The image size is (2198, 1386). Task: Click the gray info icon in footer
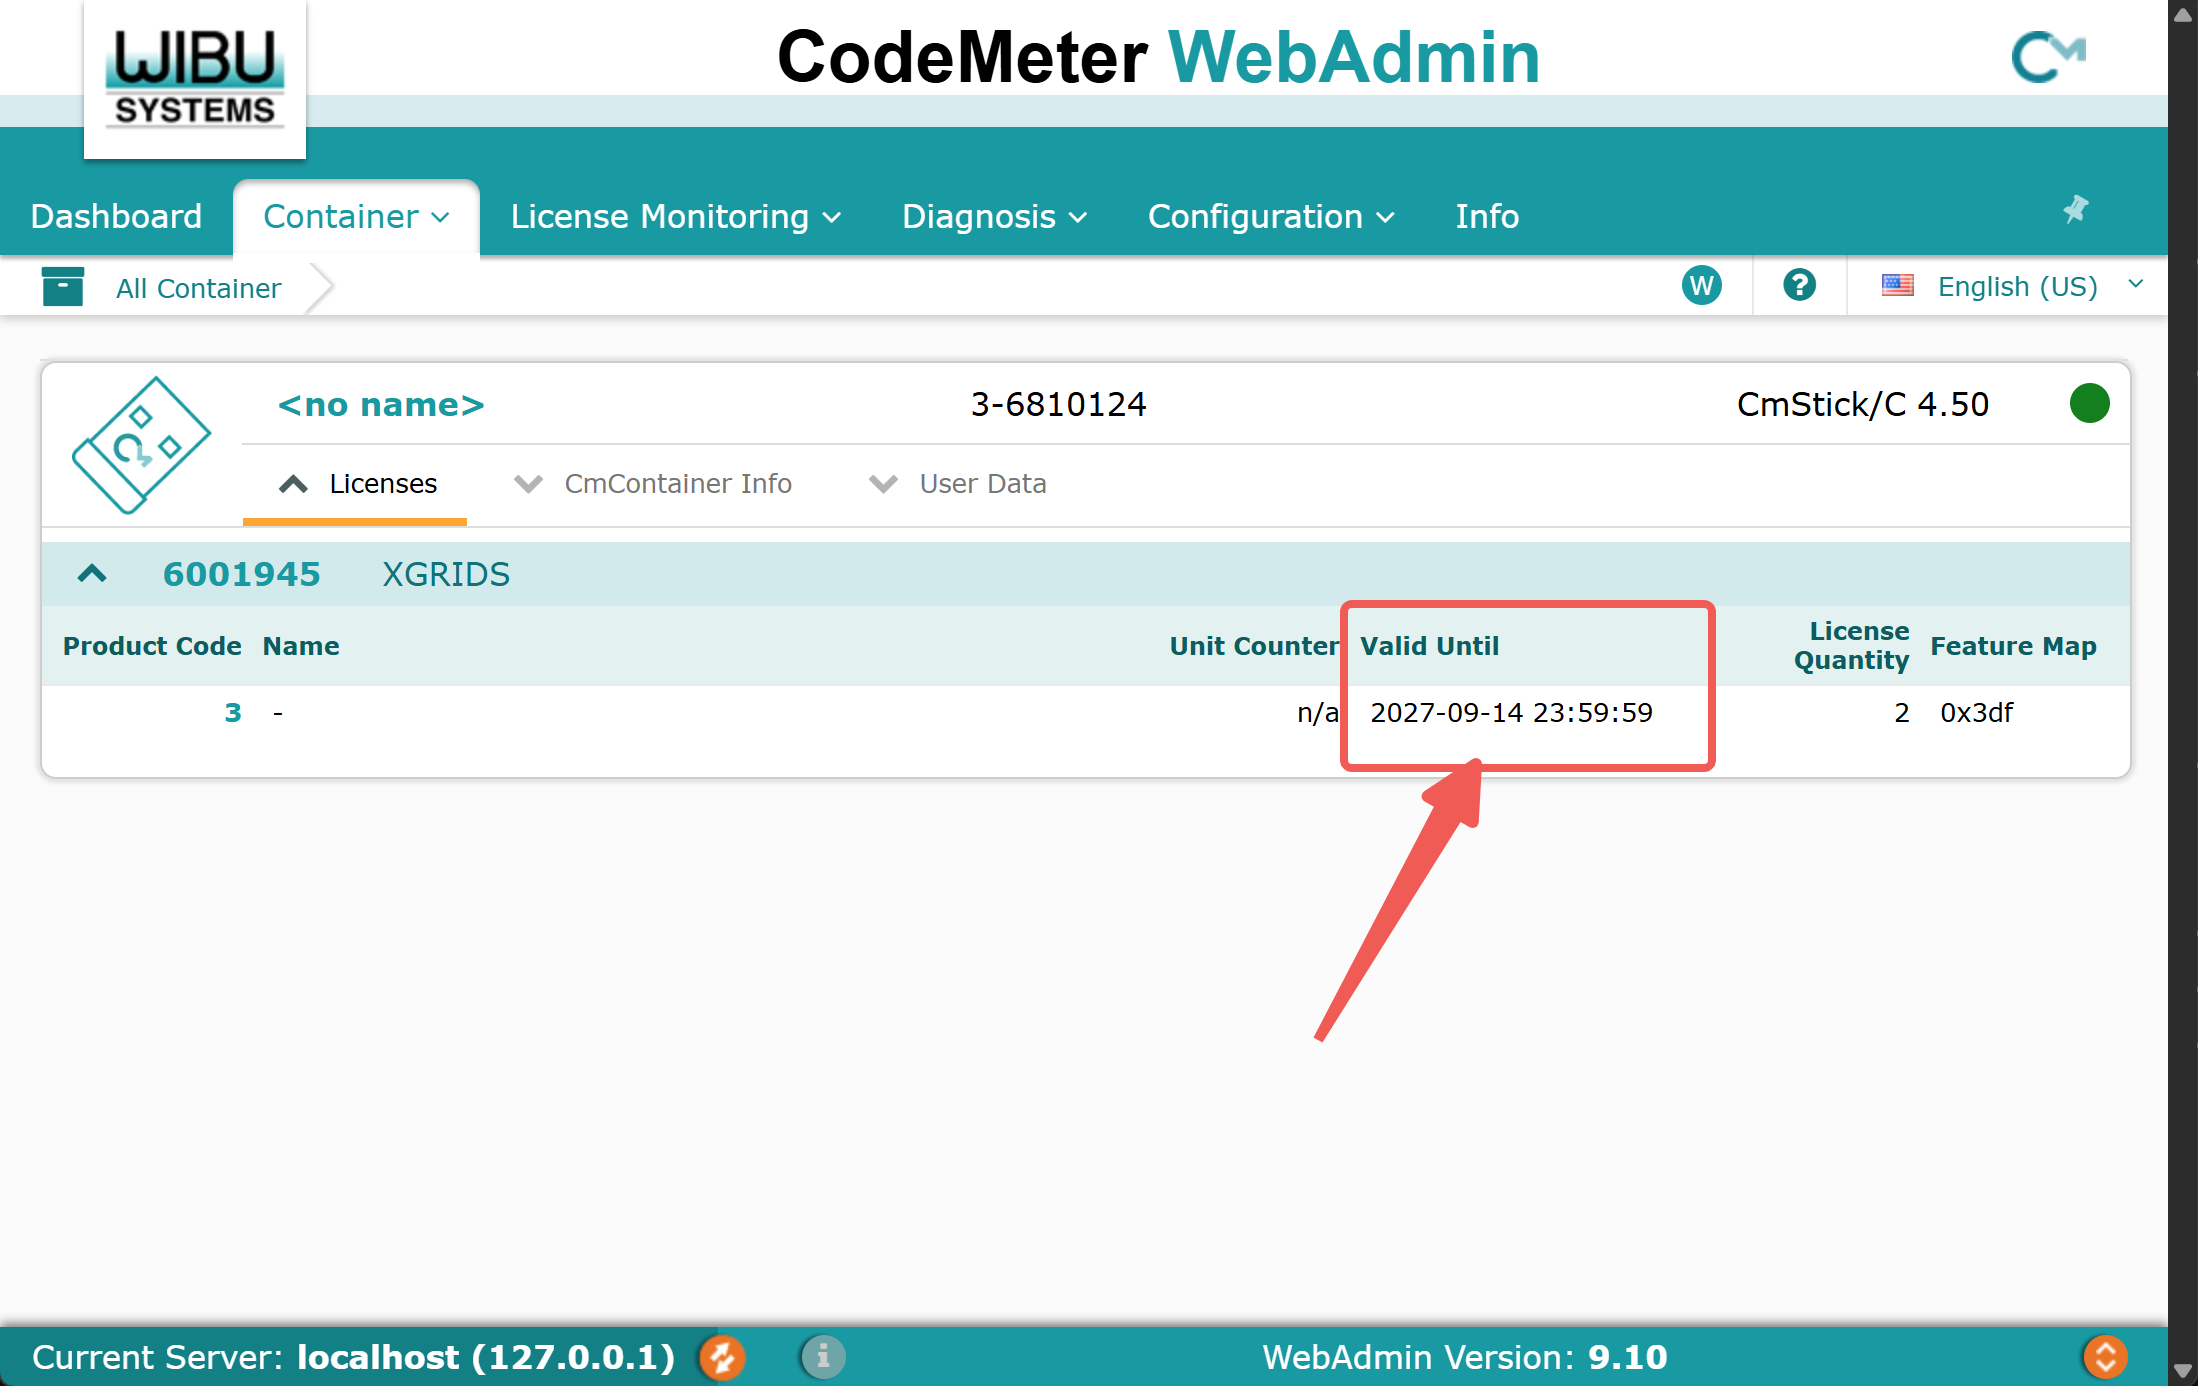click(823, 1357)
